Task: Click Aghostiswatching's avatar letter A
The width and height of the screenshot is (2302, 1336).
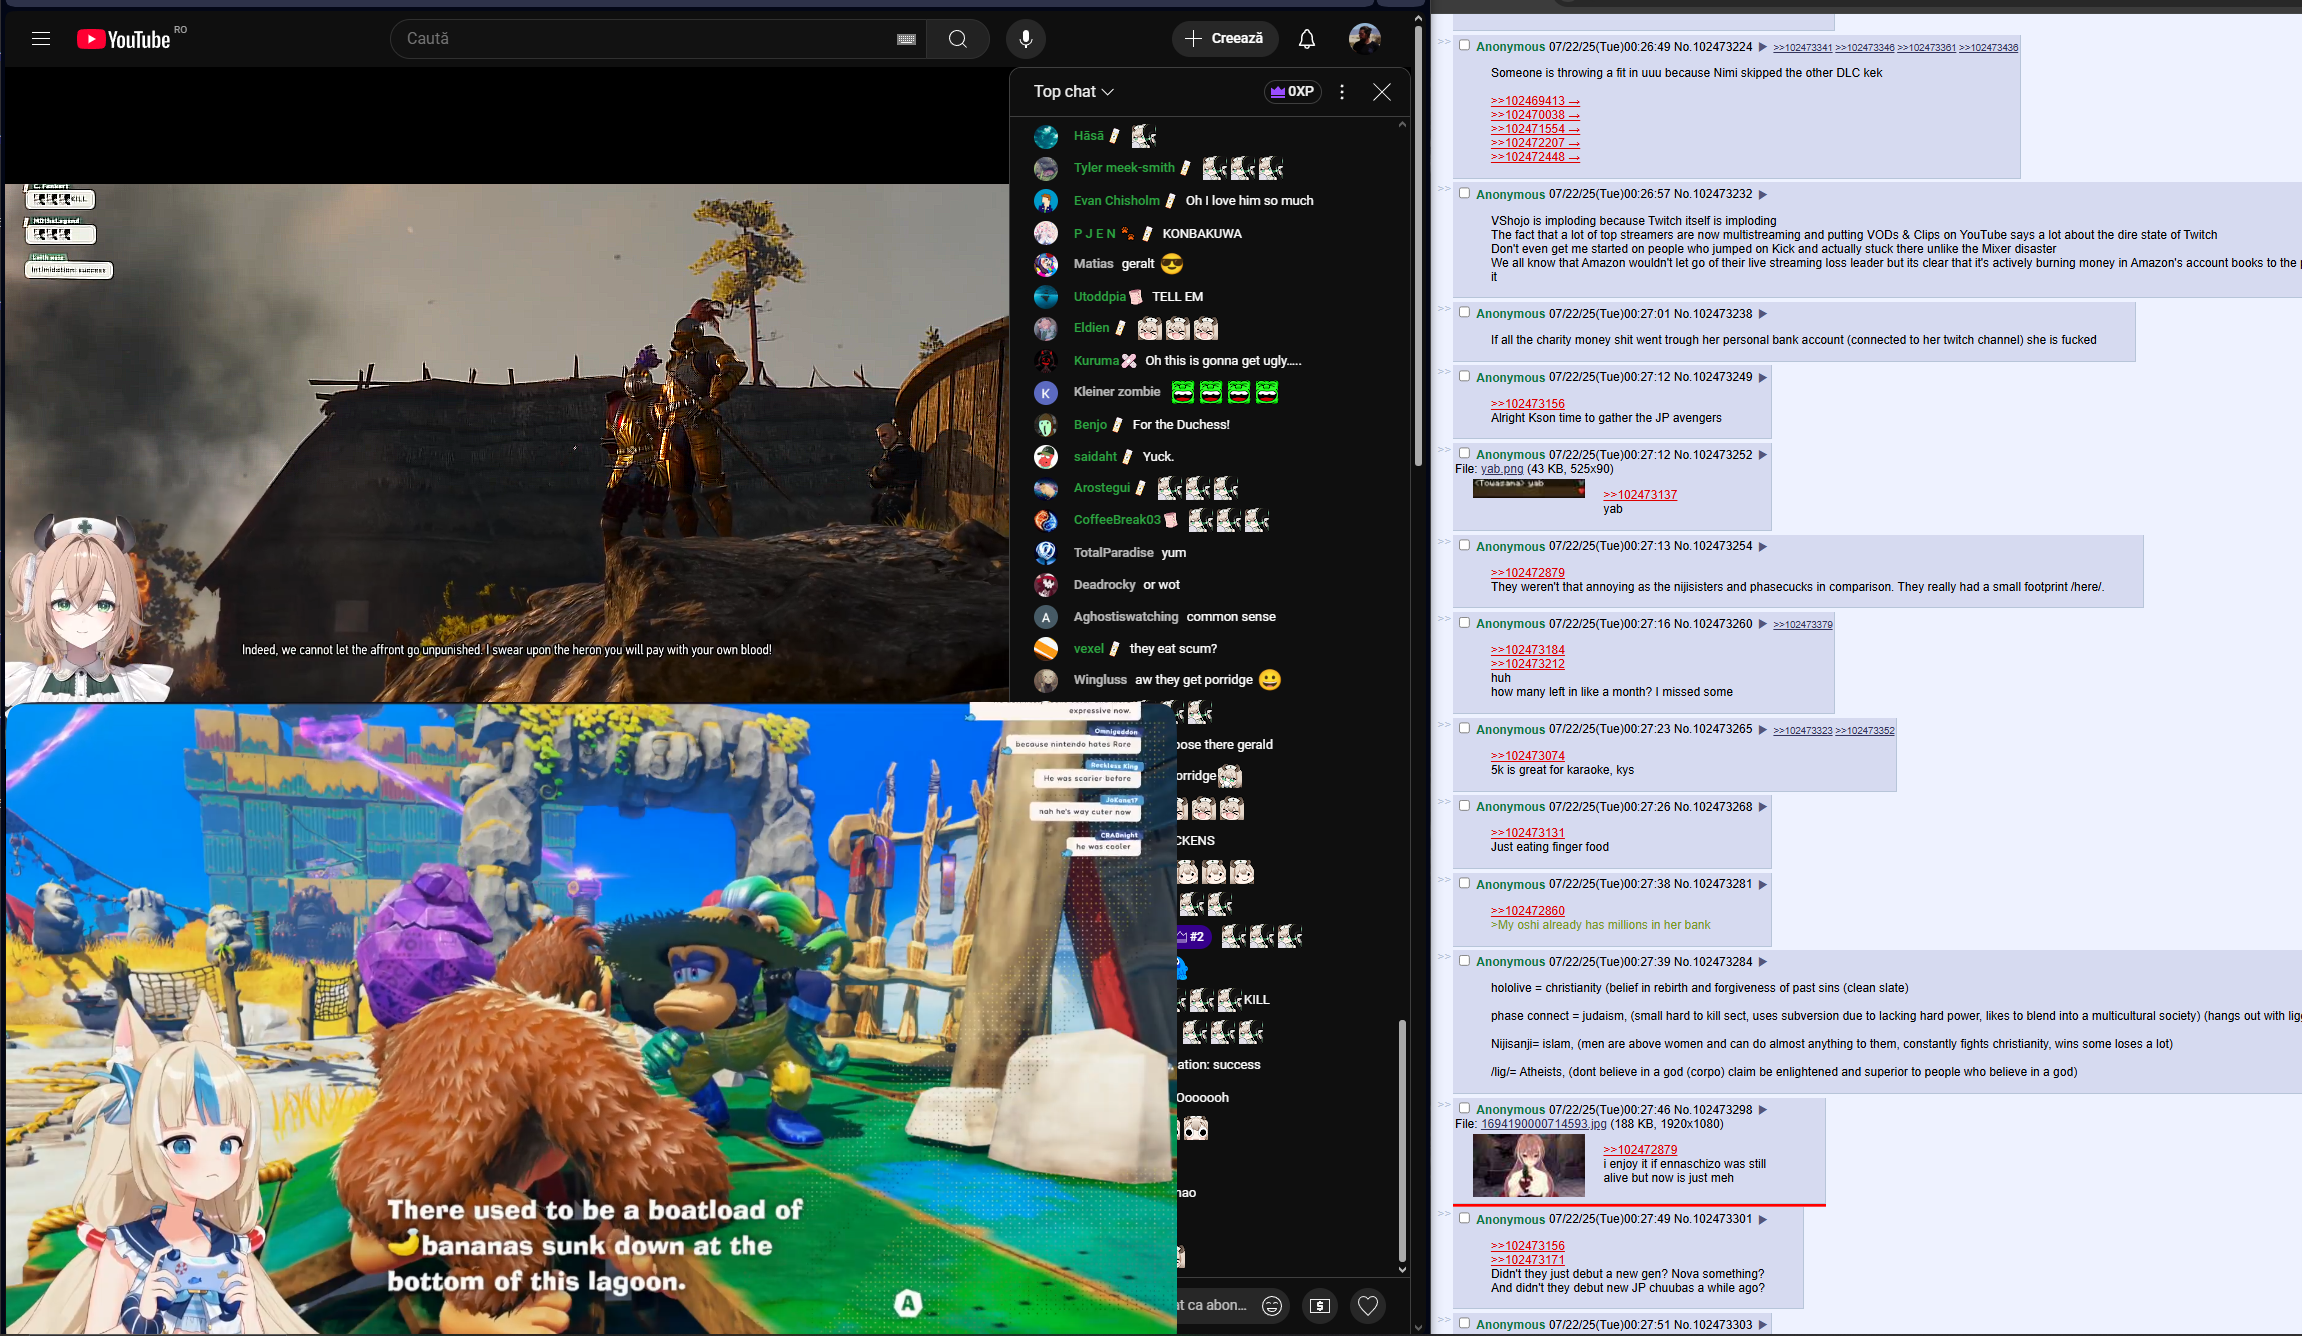Action: 1046,617
